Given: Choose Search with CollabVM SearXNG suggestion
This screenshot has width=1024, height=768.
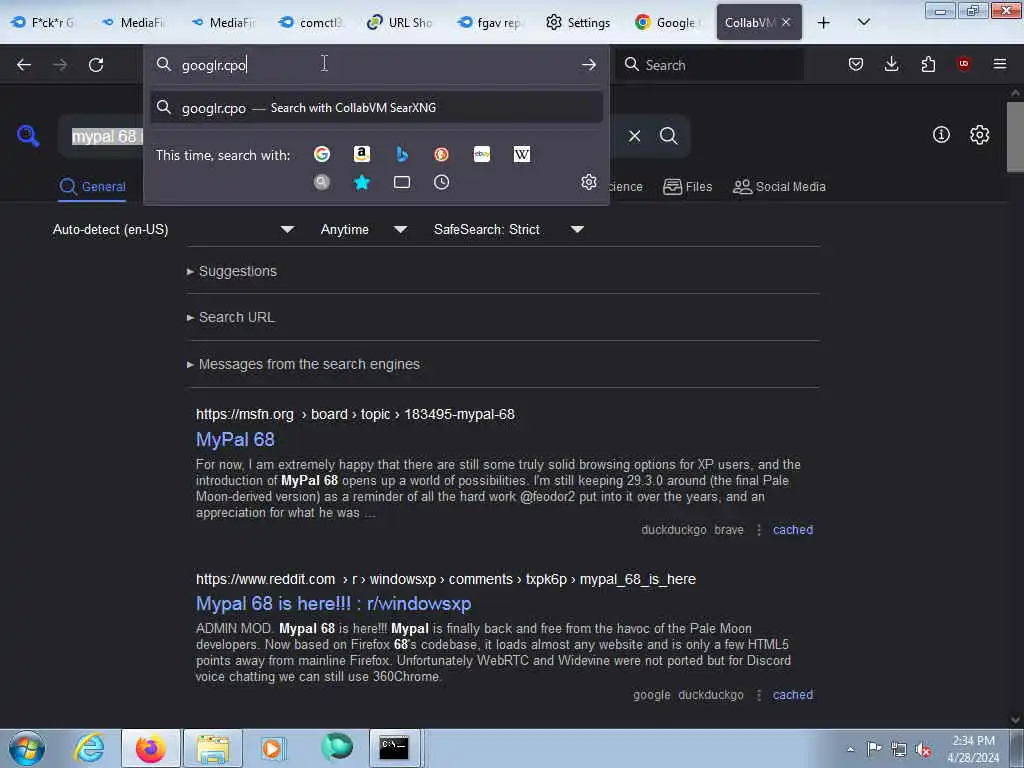Looking at the screenshot, I should [x=376, y=108].
